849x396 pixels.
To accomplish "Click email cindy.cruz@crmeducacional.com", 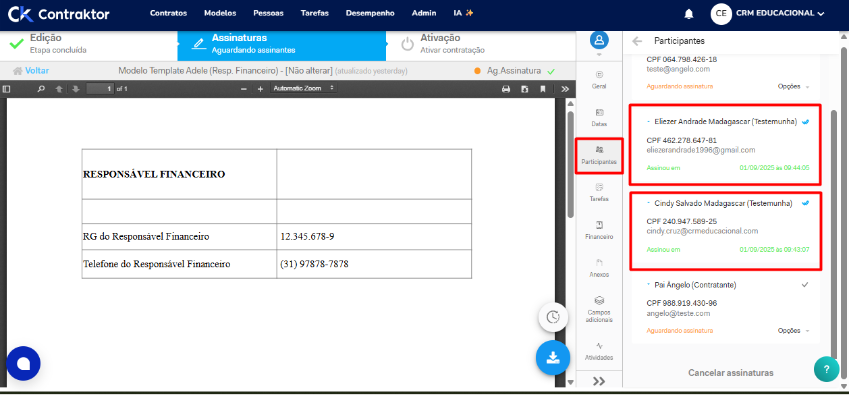I will (702, 231).
